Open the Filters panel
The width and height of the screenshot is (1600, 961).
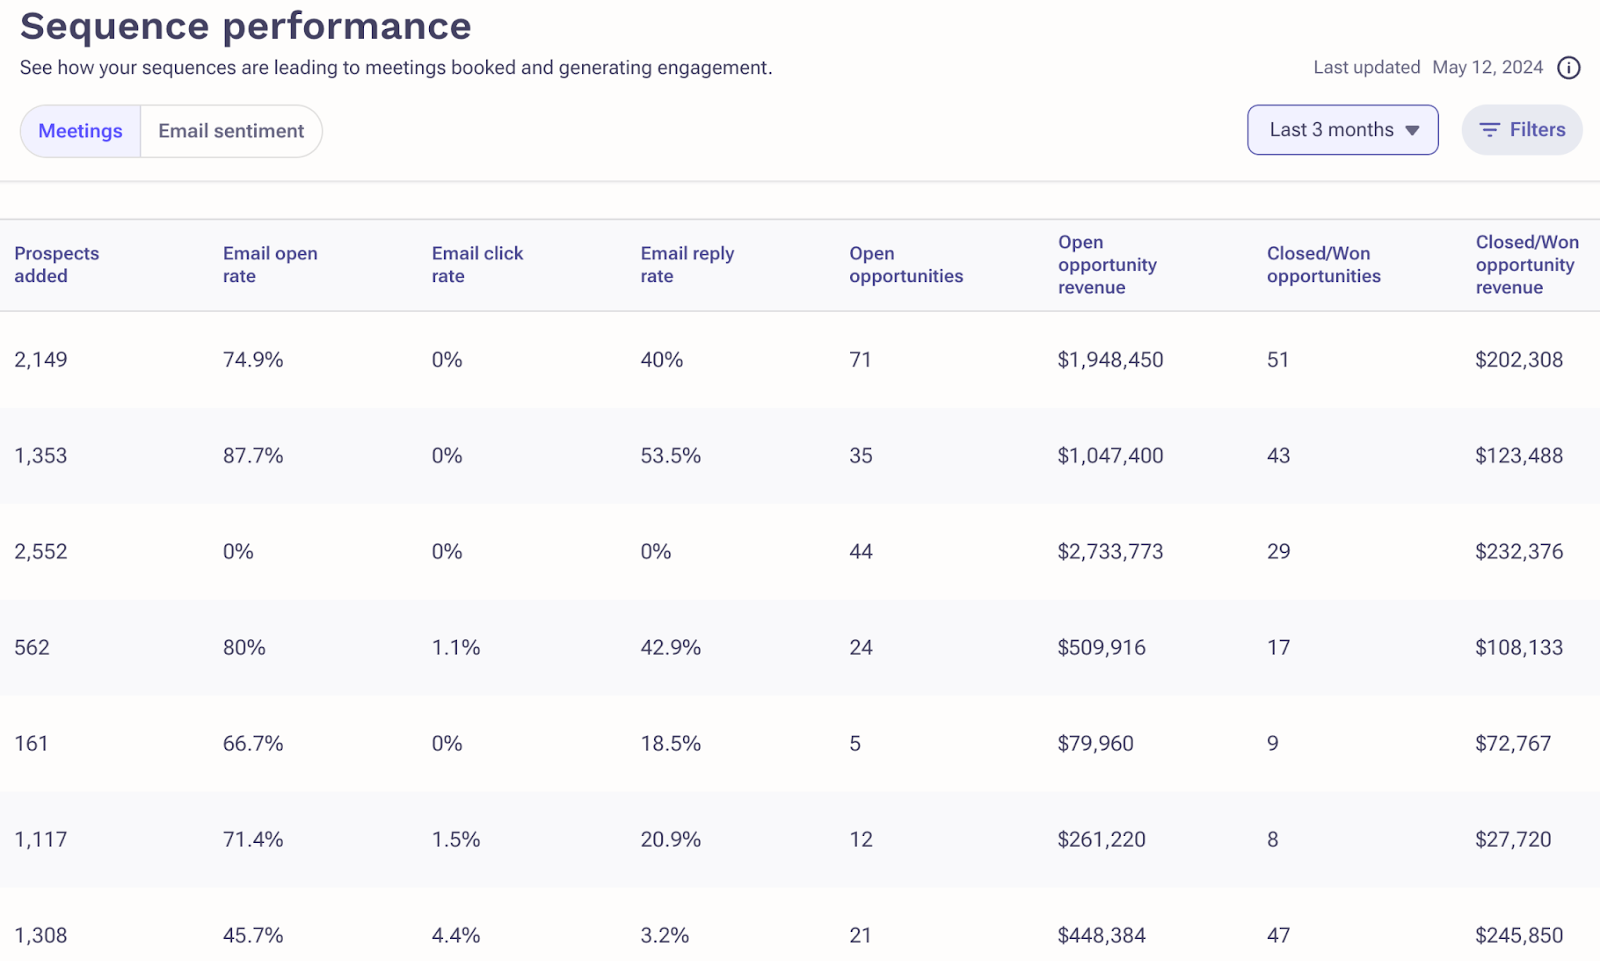click(x=1521, y=129)
